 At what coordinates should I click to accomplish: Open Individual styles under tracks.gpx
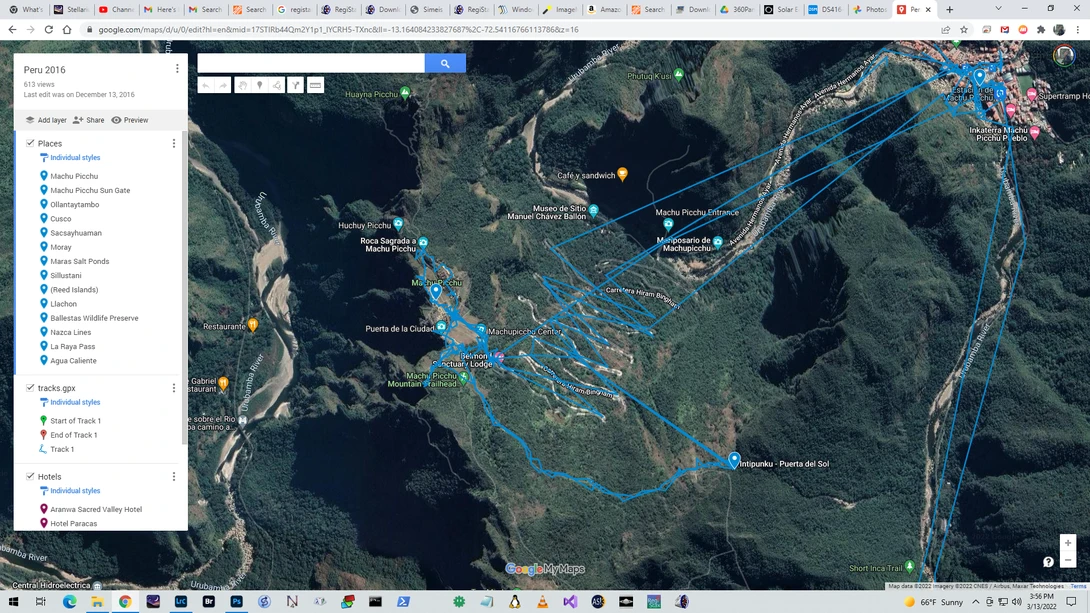(x=75, y=402)
